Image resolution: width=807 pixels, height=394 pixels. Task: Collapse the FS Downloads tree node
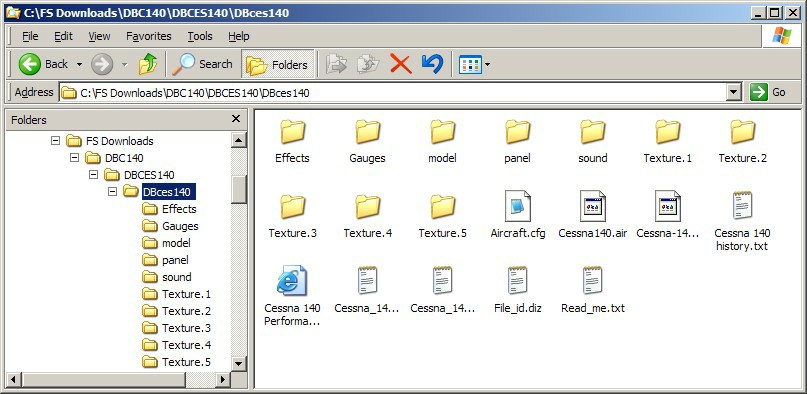[56, 140]
